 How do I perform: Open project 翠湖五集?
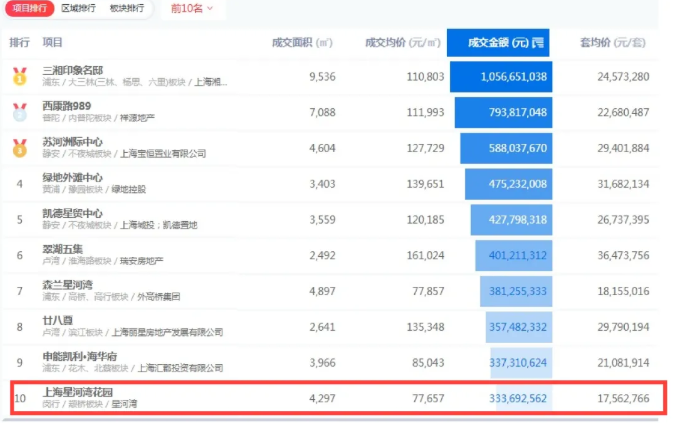coord(63,249)
